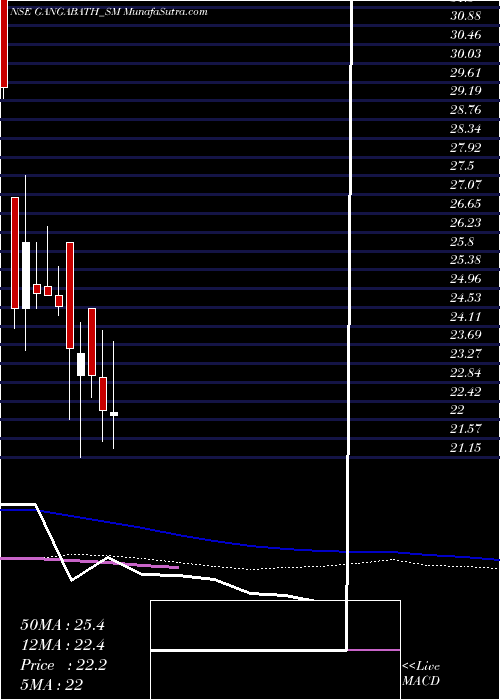Viewport: 500px width, 700px height.
Task: Select the 29.19 price axis label
Action: click(x=466, y=91)
